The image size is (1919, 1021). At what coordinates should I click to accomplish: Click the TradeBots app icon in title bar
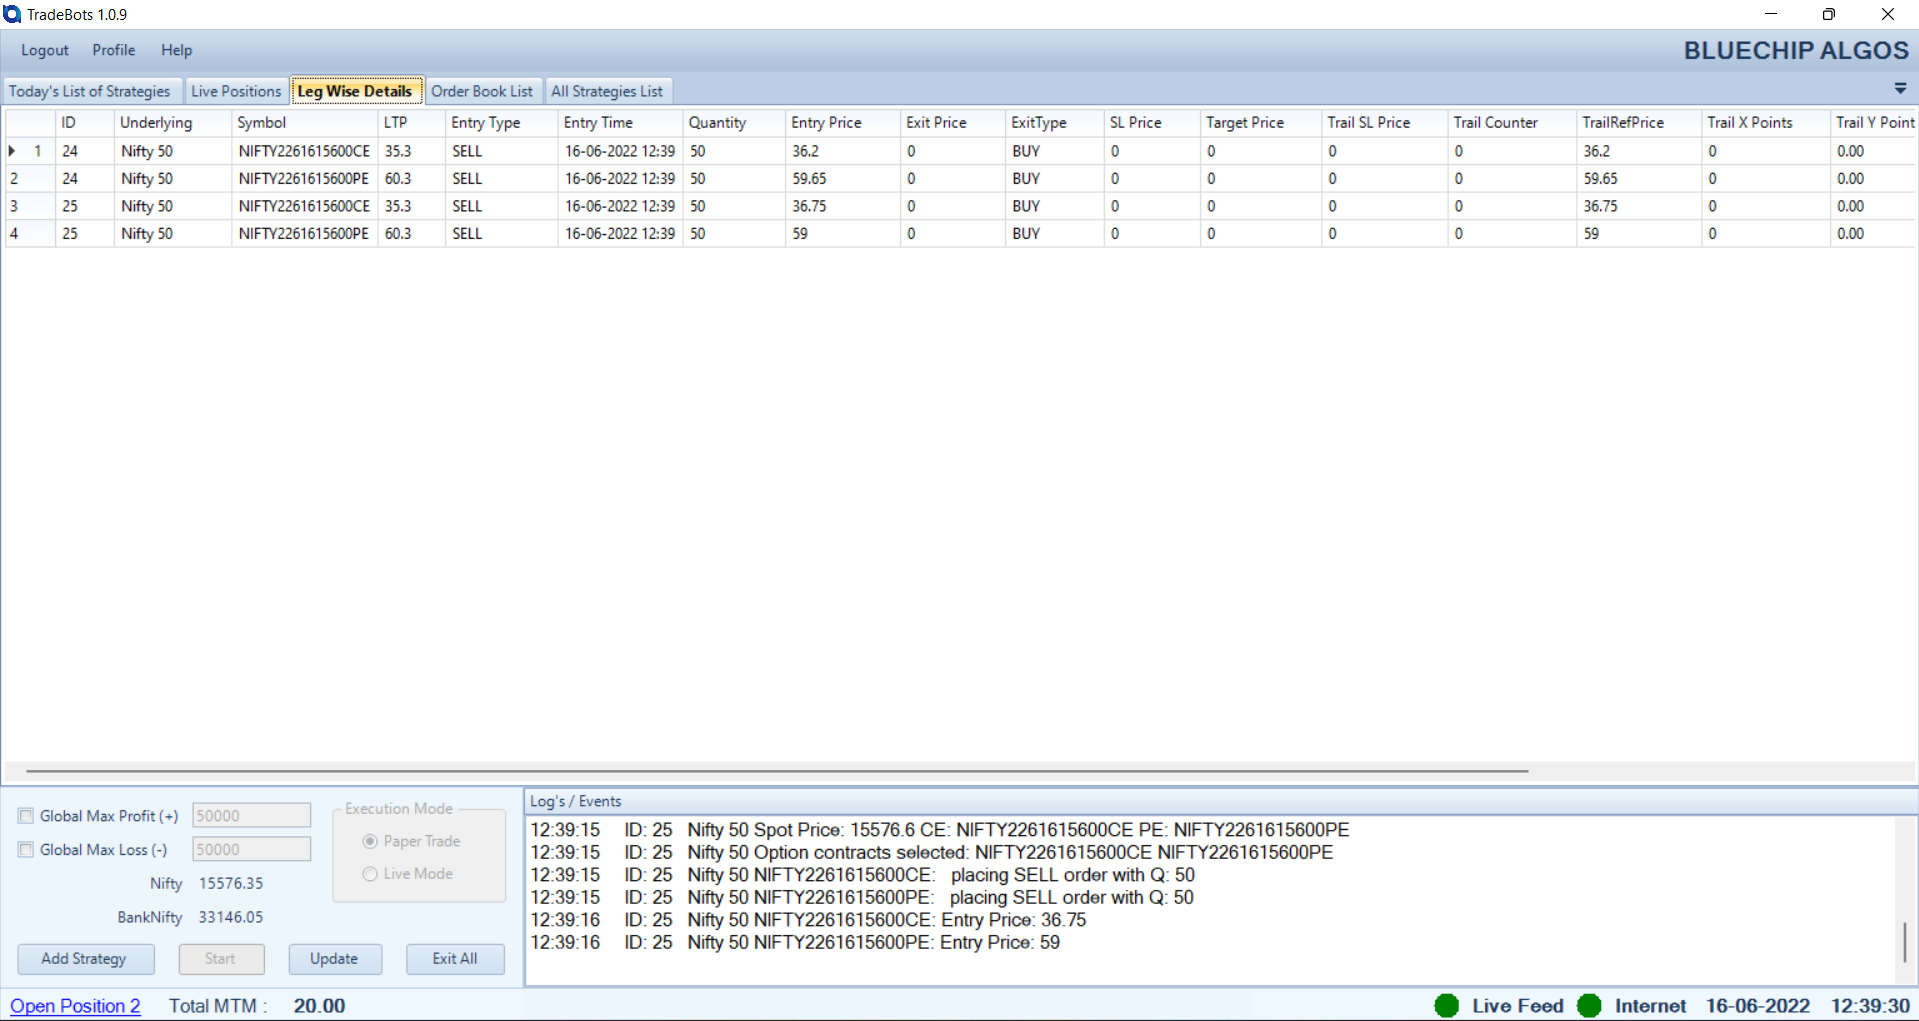[x=12, y=14]
